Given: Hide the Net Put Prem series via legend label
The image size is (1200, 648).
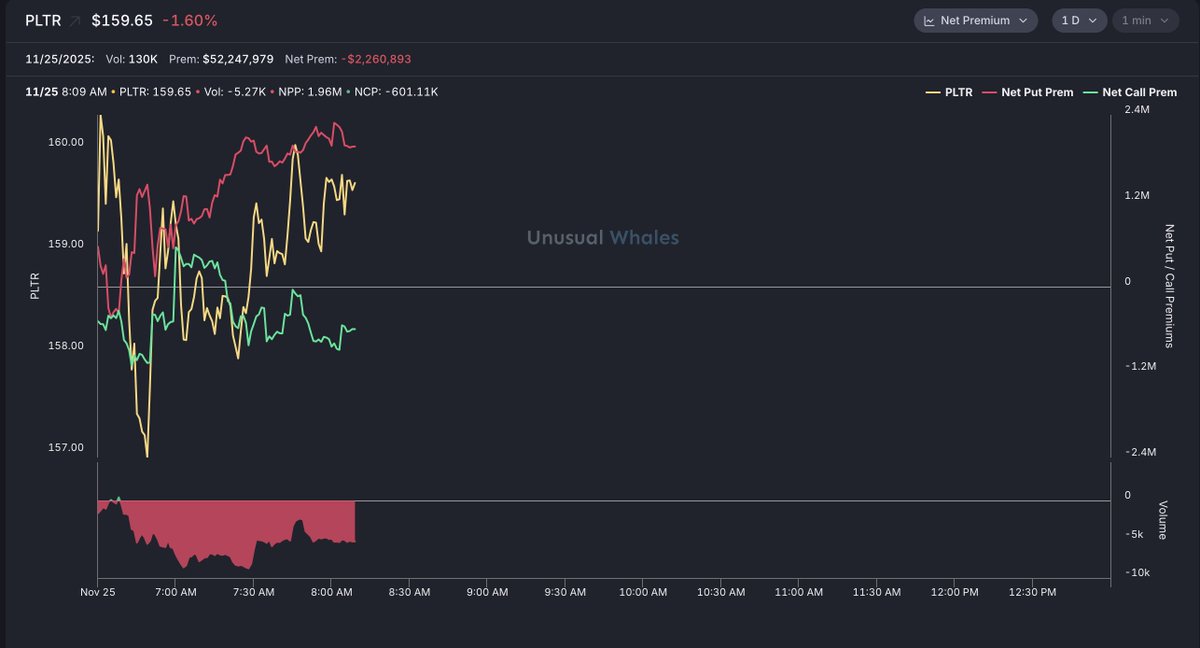Looking at the screenshot, I should tap(1037, 92).
